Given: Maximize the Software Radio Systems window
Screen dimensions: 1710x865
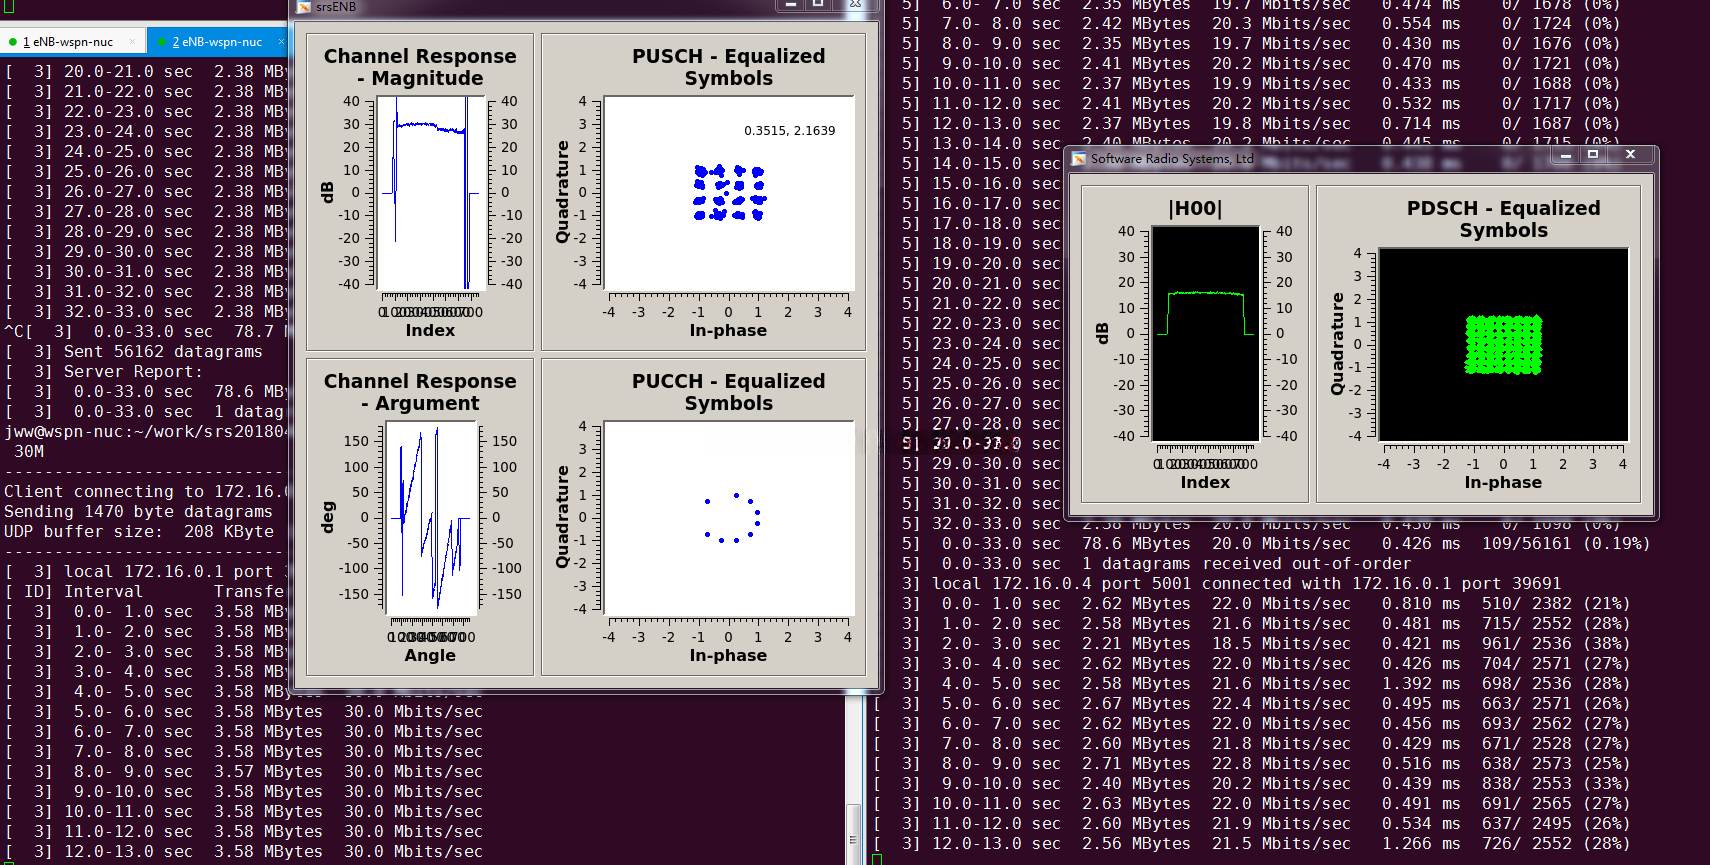Looking at the screenshot, I should coord(1593,155).
